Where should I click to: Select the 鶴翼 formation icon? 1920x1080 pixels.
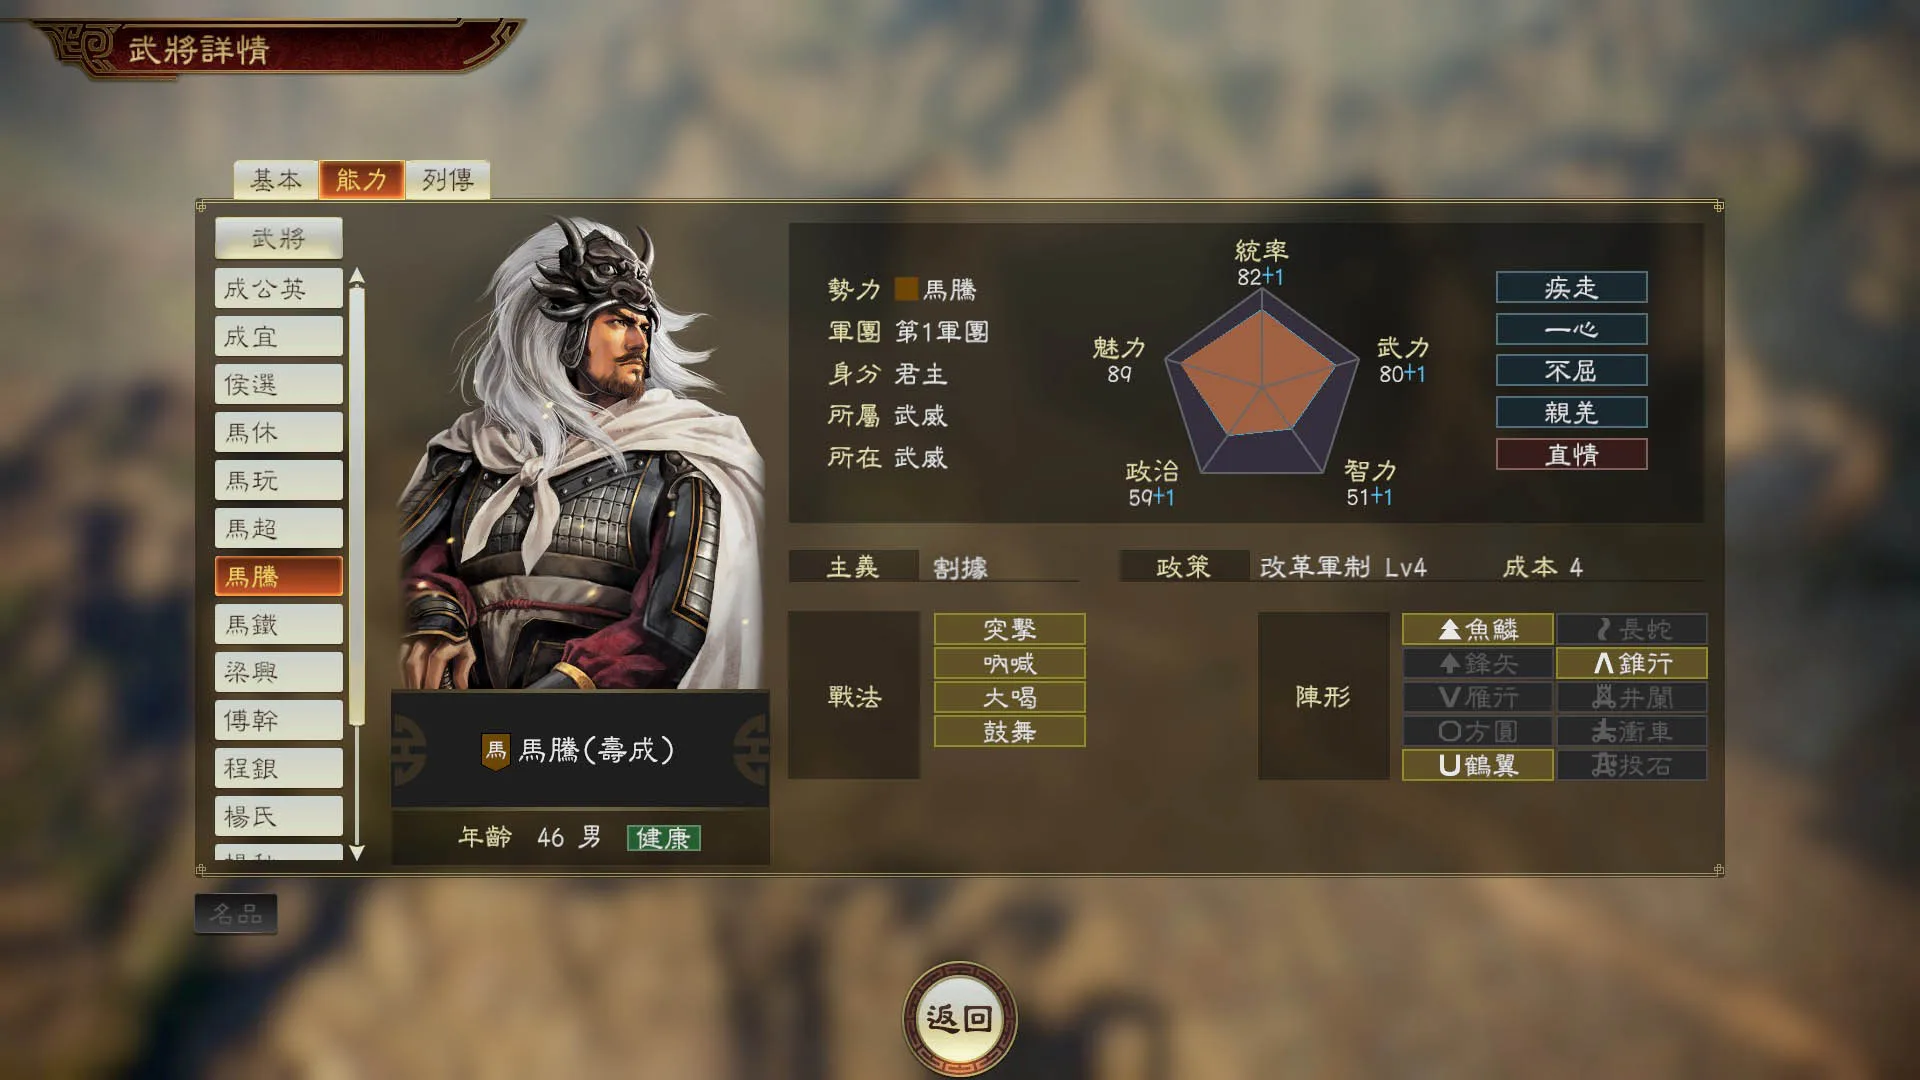(1449, 765)
